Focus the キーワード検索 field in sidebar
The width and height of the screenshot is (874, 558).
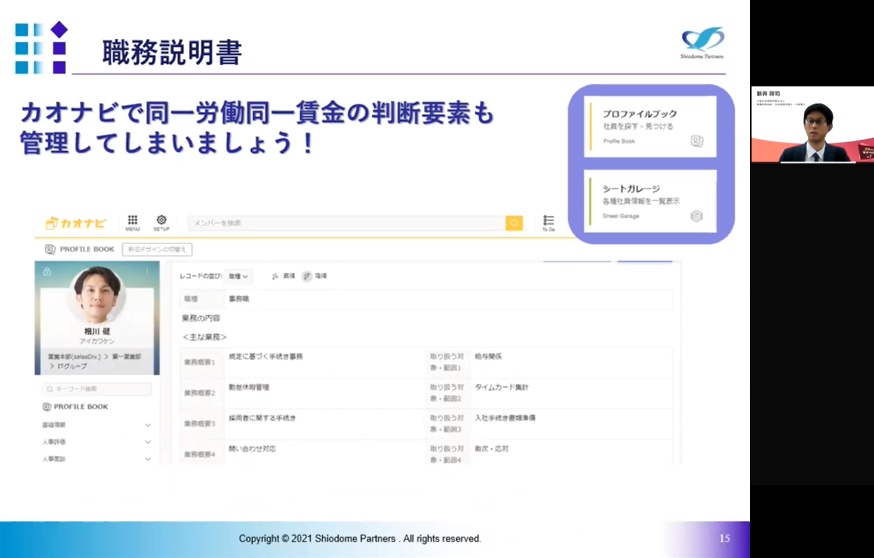97,389
